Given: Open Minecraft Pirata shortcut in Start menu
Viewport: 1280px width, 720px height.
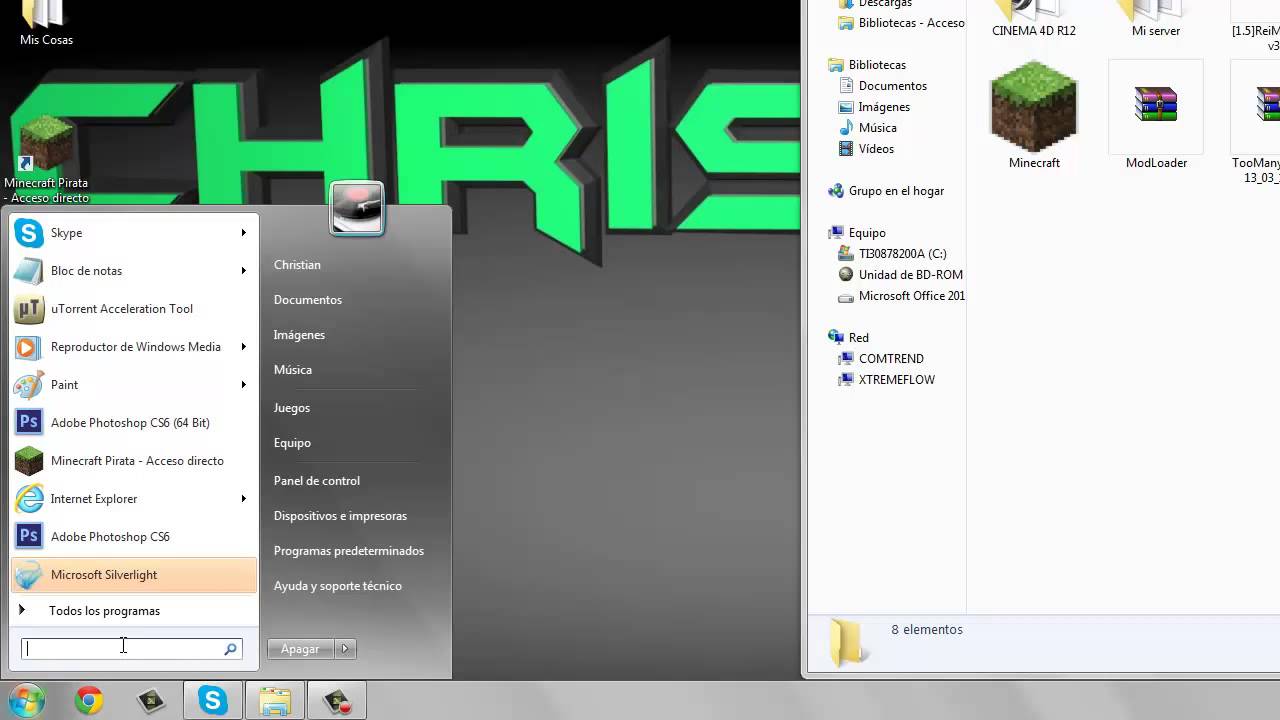Looking at the screenshot, I should point(134,461).
